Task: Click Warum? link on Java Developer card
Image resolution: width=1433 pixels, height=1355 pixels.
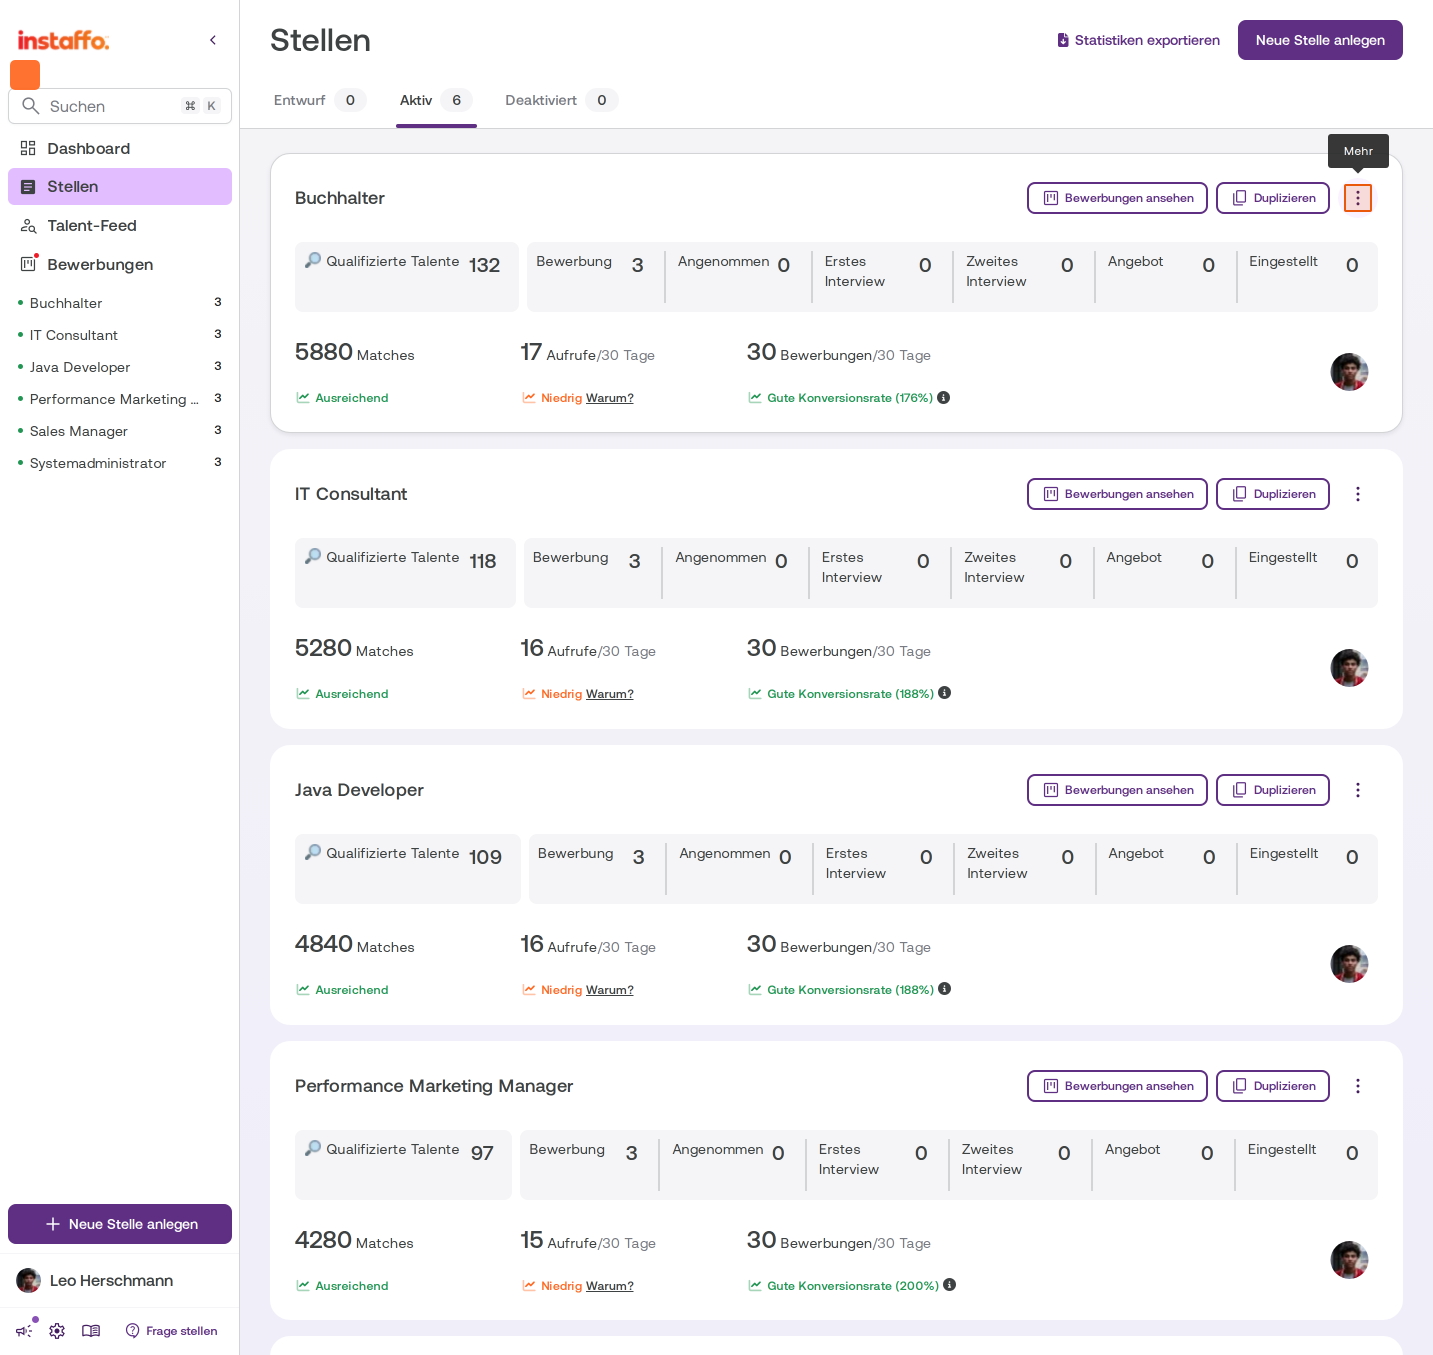Action: point(610,990)
